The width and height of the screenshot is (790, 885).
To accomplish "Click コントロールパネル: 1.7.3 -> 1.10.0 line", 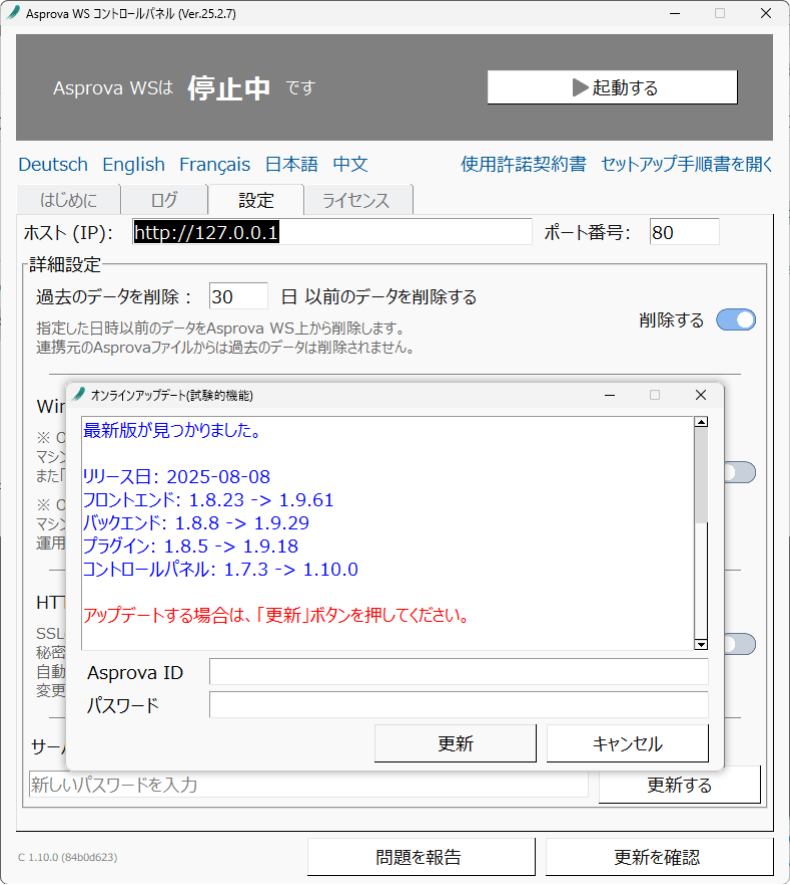I will coord(221,569).
